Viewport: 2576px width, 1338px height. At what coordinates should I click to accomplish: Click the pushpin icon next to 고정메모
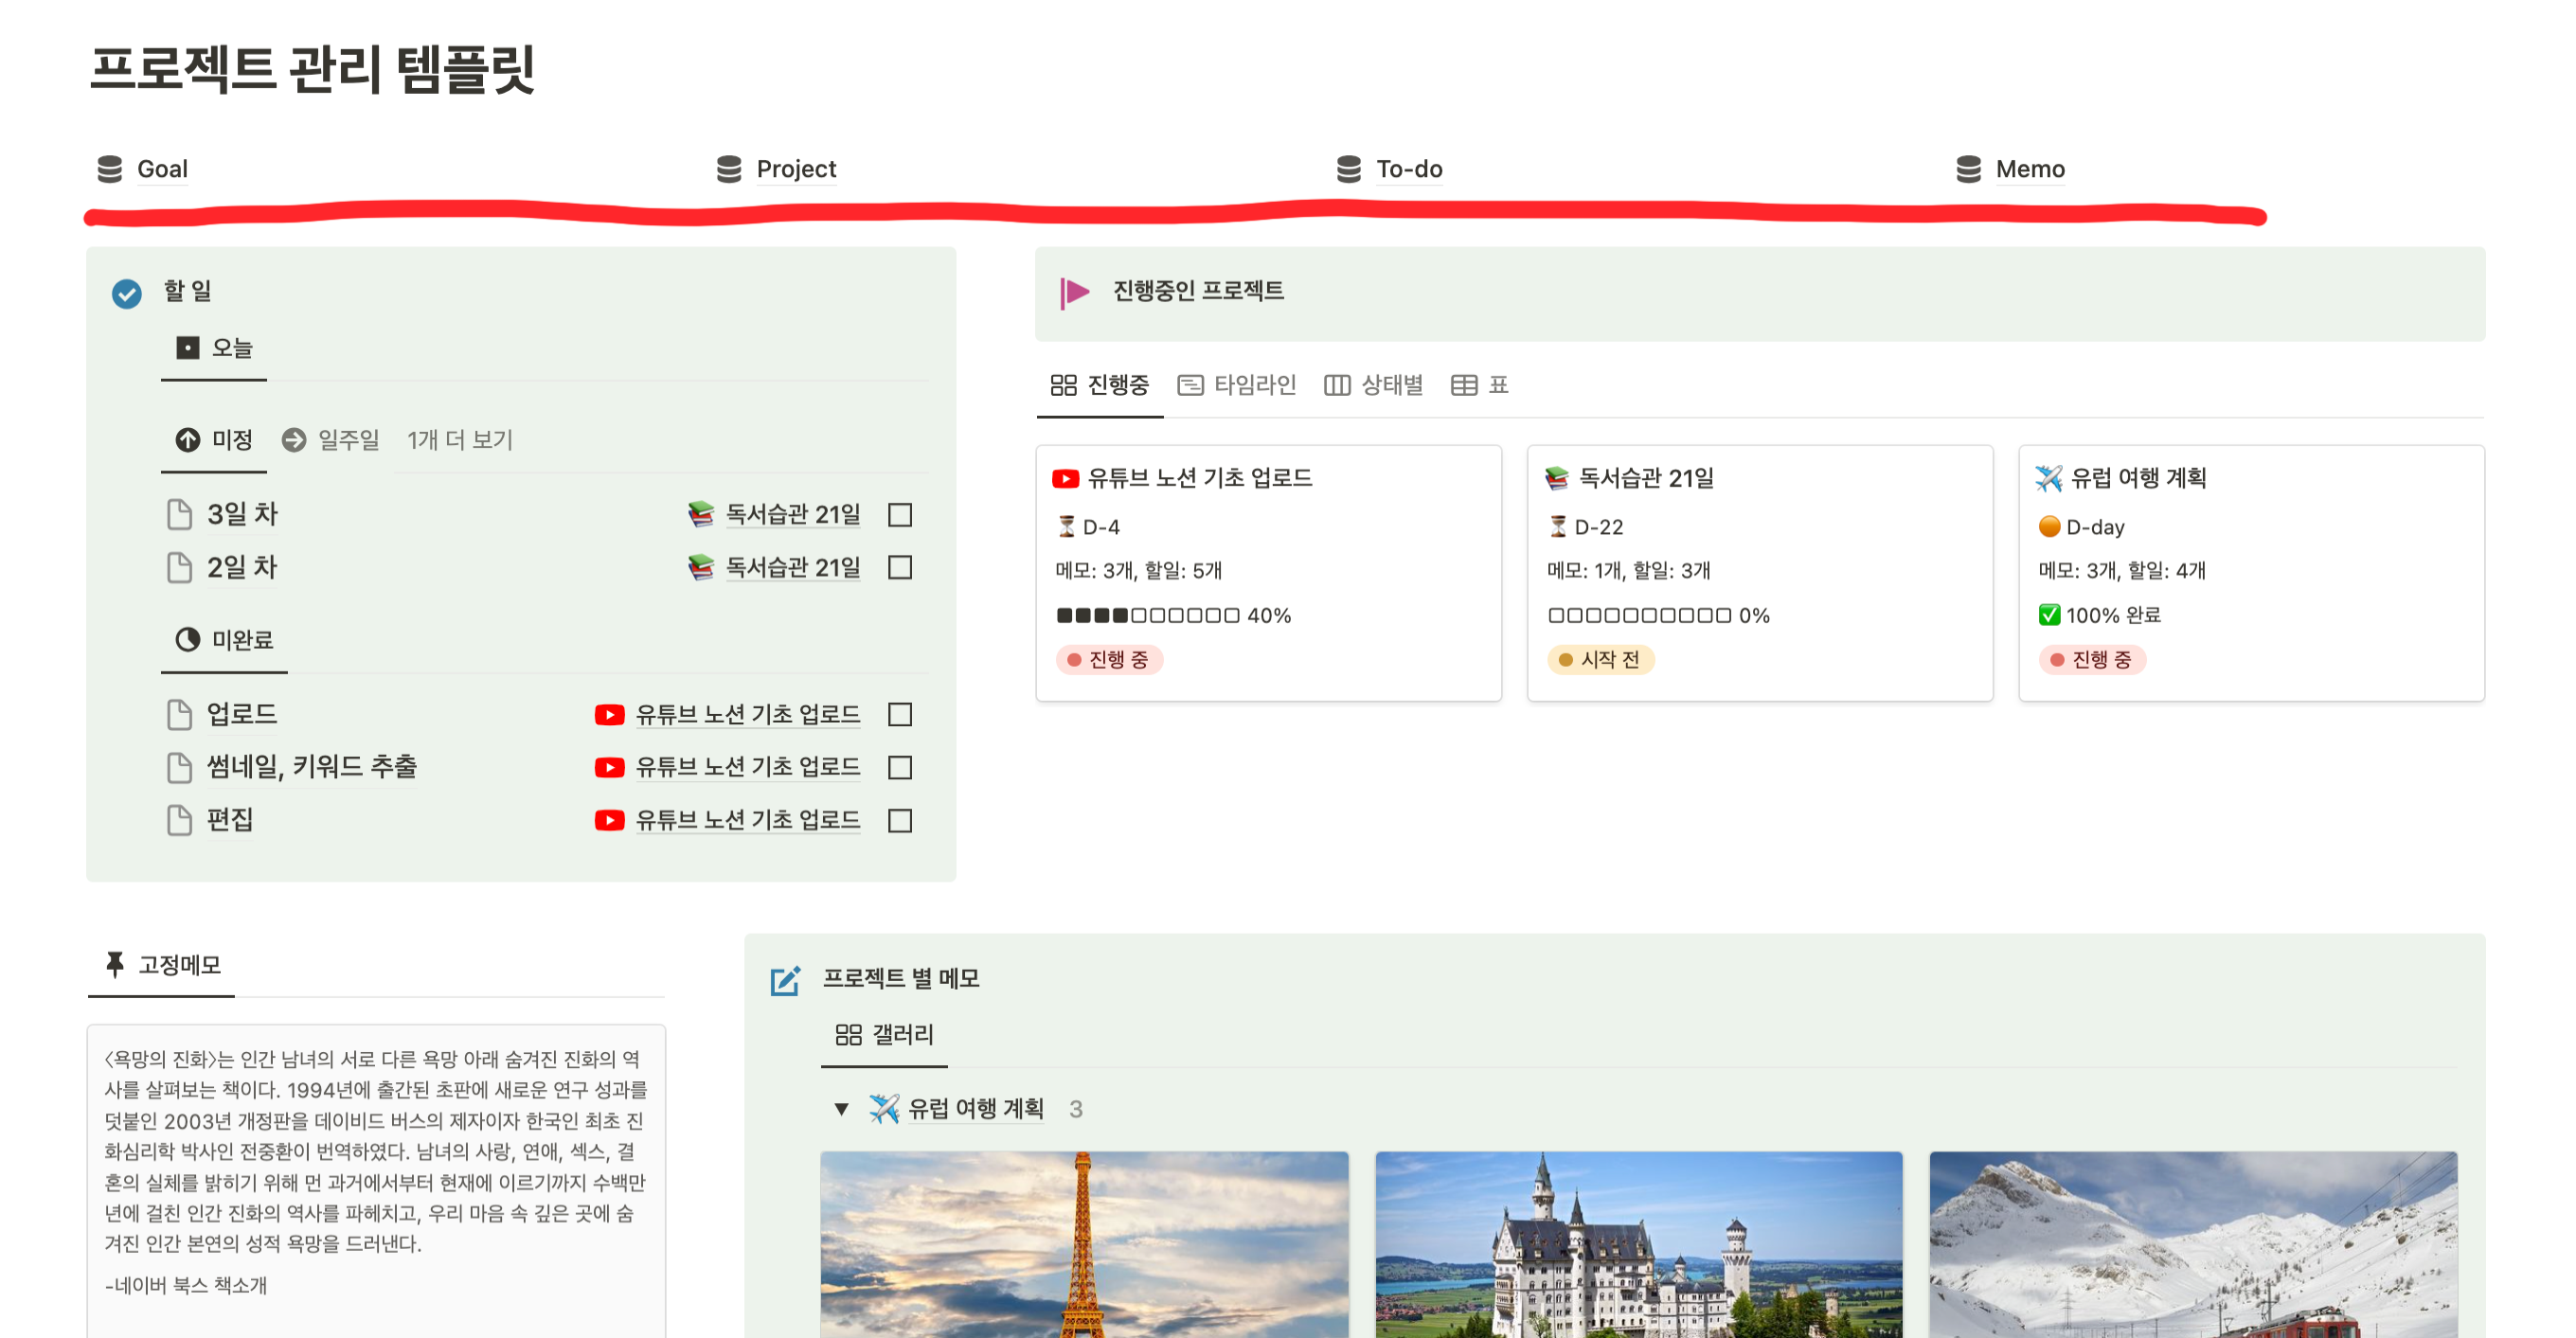(x=115, y=964)
